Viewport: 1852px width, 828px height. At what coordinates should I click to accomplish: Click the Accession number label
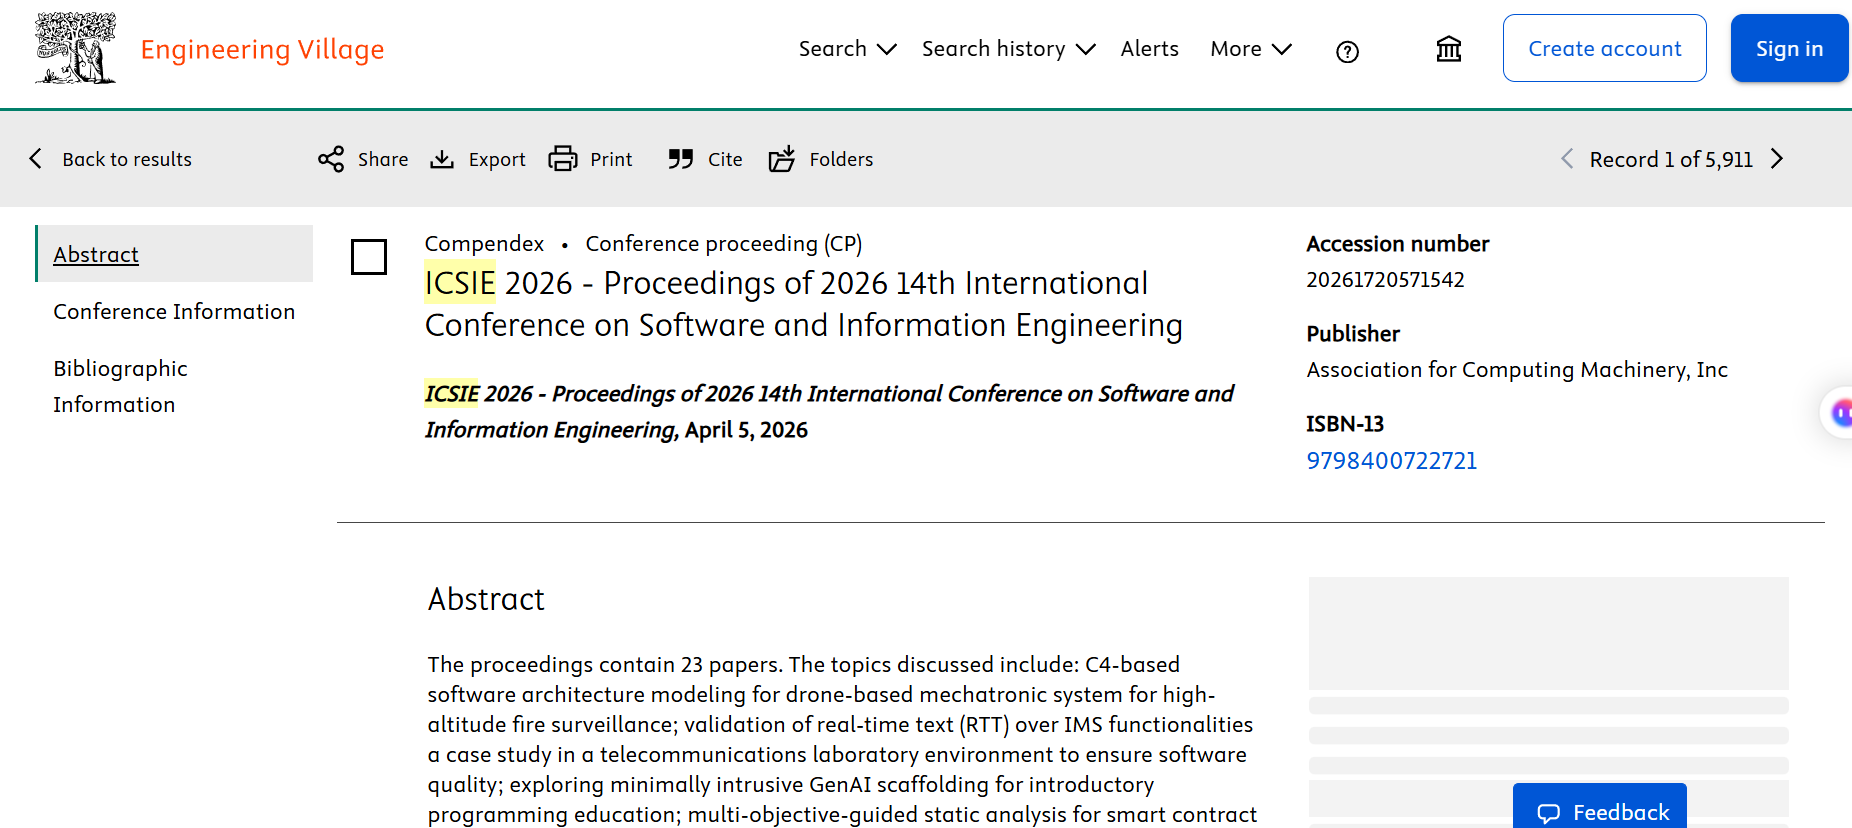pos(1397,244)
